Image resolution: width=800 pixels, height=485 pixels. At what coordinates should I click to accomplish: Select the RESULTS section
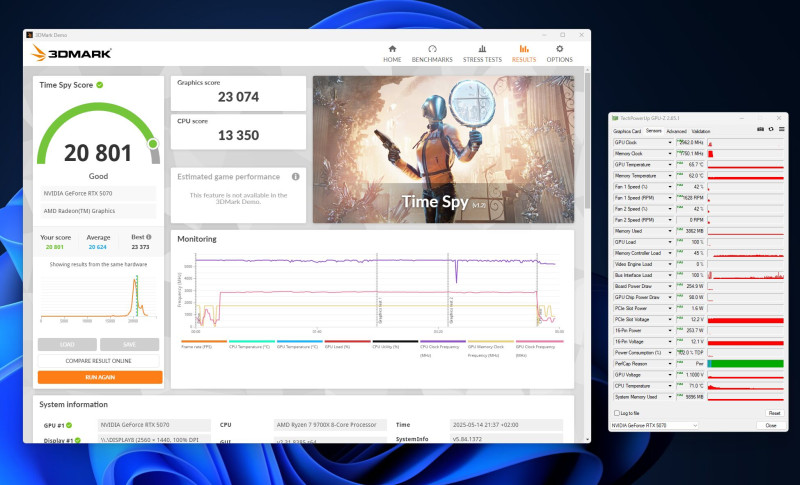coord(524,53)
